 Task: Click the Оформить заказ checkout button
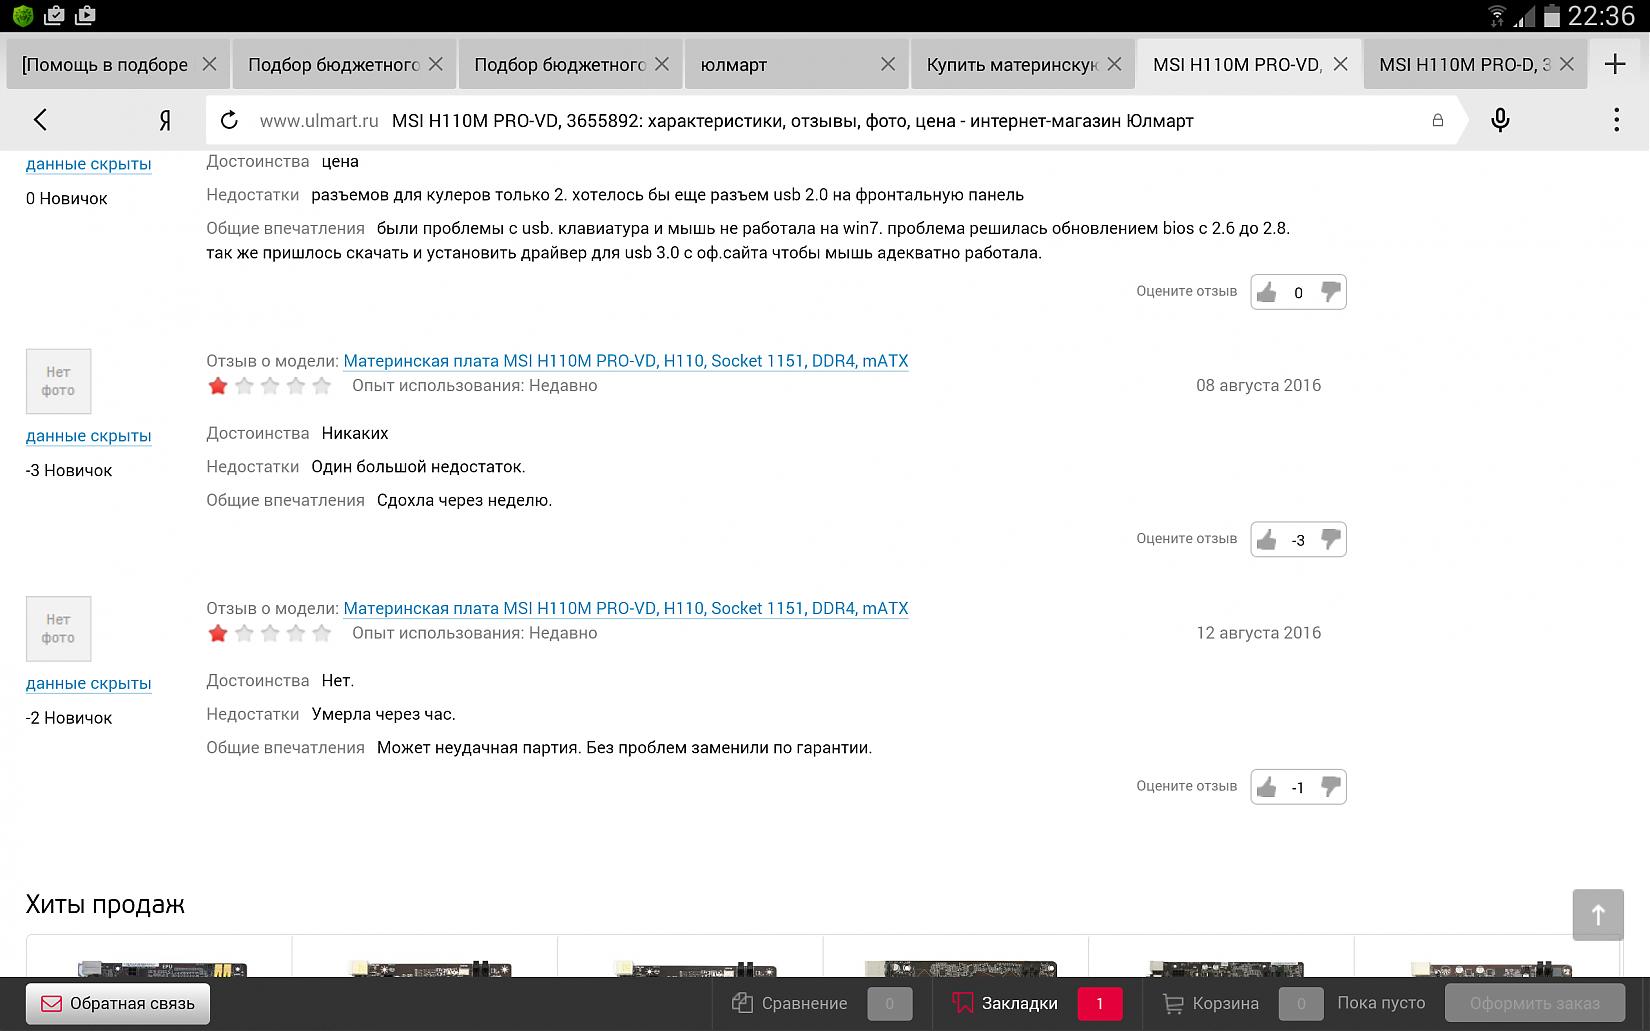[1534, 1003]
